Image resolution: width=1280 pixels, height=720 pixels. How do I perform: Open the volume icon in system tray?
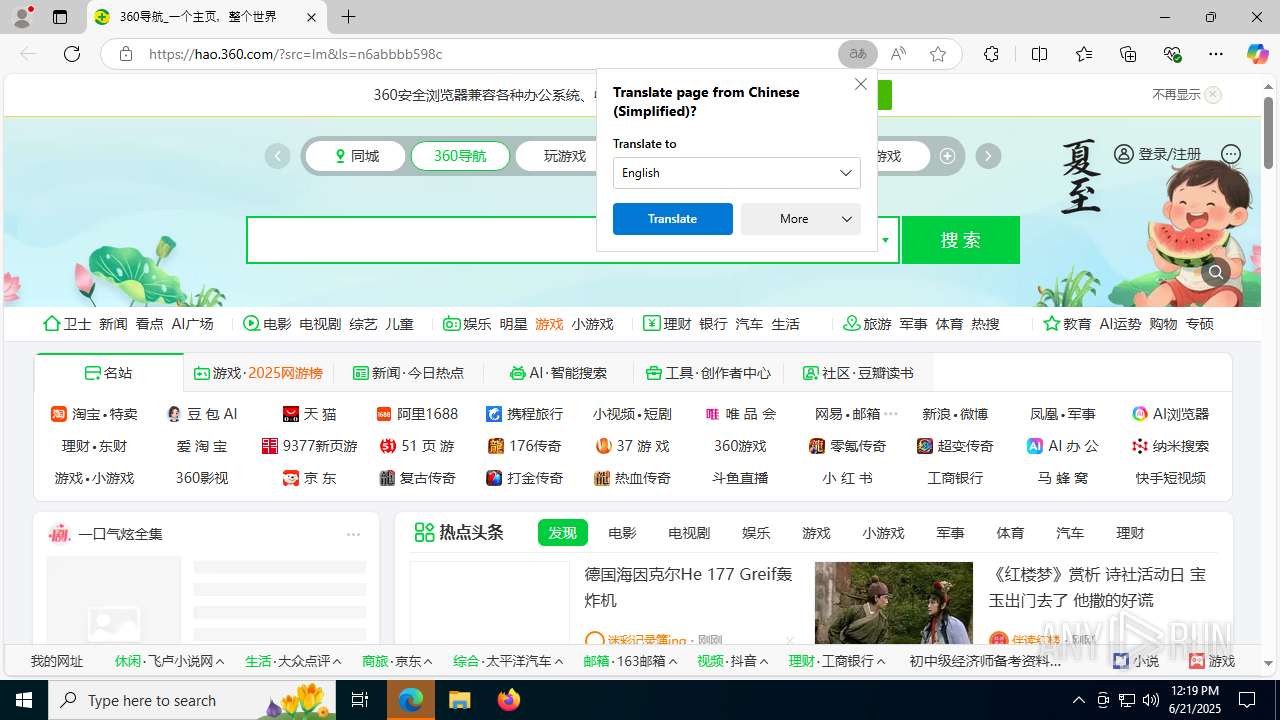[x=1151, y=700]
